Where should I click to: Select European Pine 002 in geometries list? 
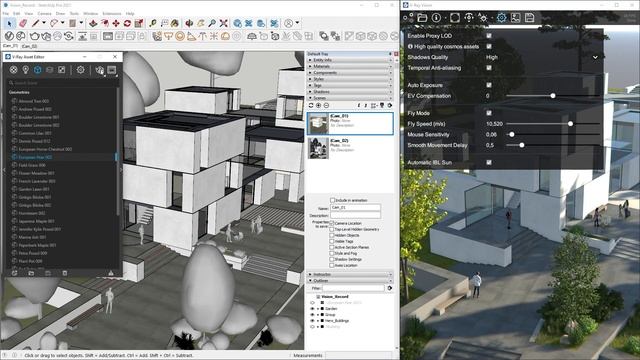pos(62,157)
